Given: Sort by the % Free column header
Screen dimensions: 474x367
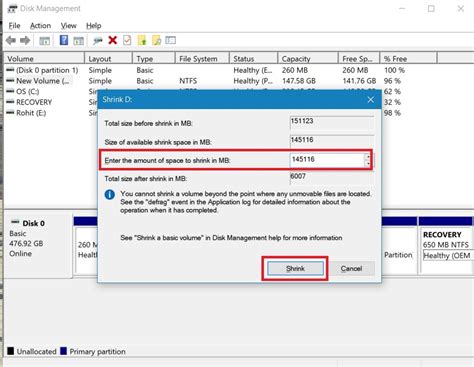Looking at the screenshot, I should click(x=408, y=59).
